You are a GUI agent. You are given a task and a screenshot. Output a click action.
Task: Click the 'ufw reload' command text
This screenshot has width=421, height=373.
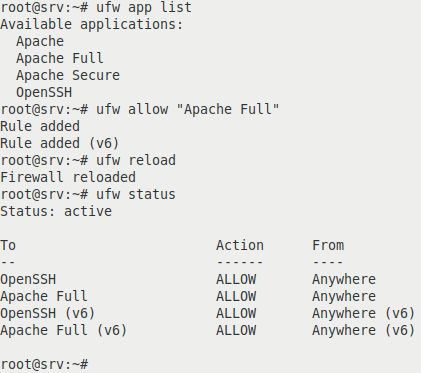point(136,160)
